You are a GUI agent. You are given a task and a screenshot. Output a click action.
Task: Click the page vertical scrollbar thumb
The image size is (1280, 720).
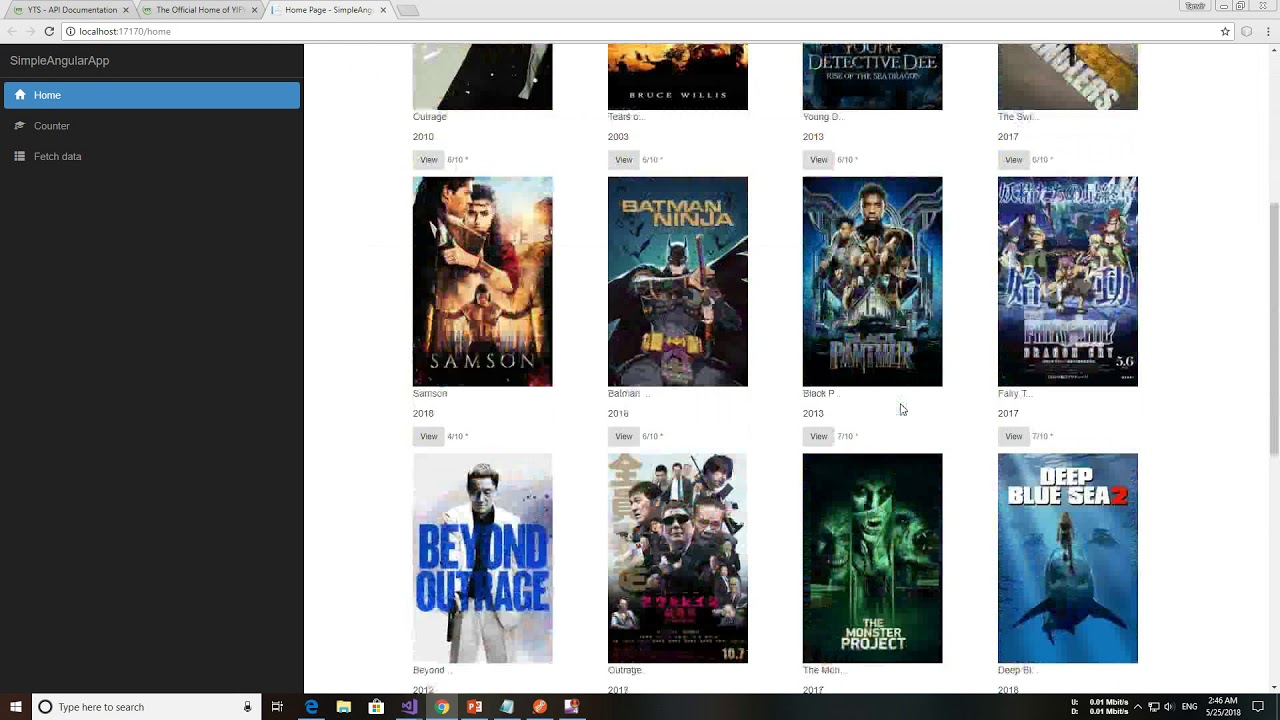[x=1273, y=328]
